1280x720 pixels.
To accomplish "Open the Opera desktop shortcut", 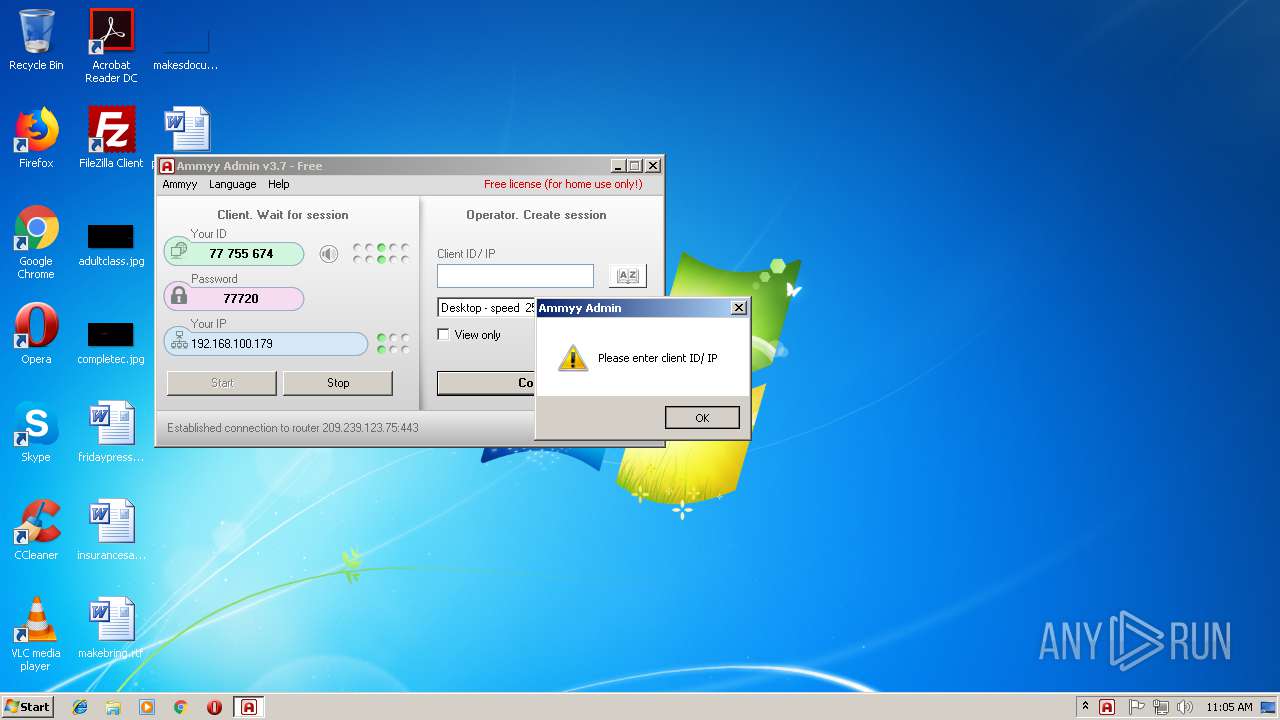I will pyautogui.click(x=36, y=334).
